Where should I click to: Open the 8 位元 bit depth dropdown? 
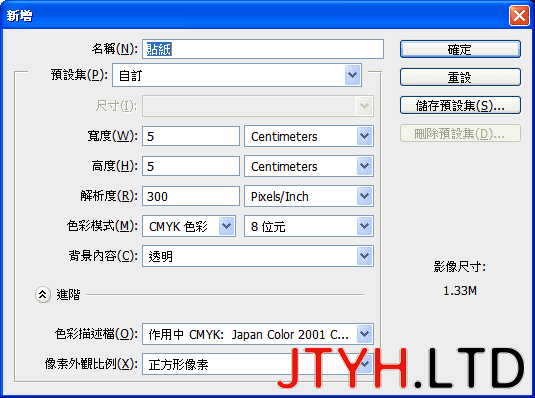point(309,226)
